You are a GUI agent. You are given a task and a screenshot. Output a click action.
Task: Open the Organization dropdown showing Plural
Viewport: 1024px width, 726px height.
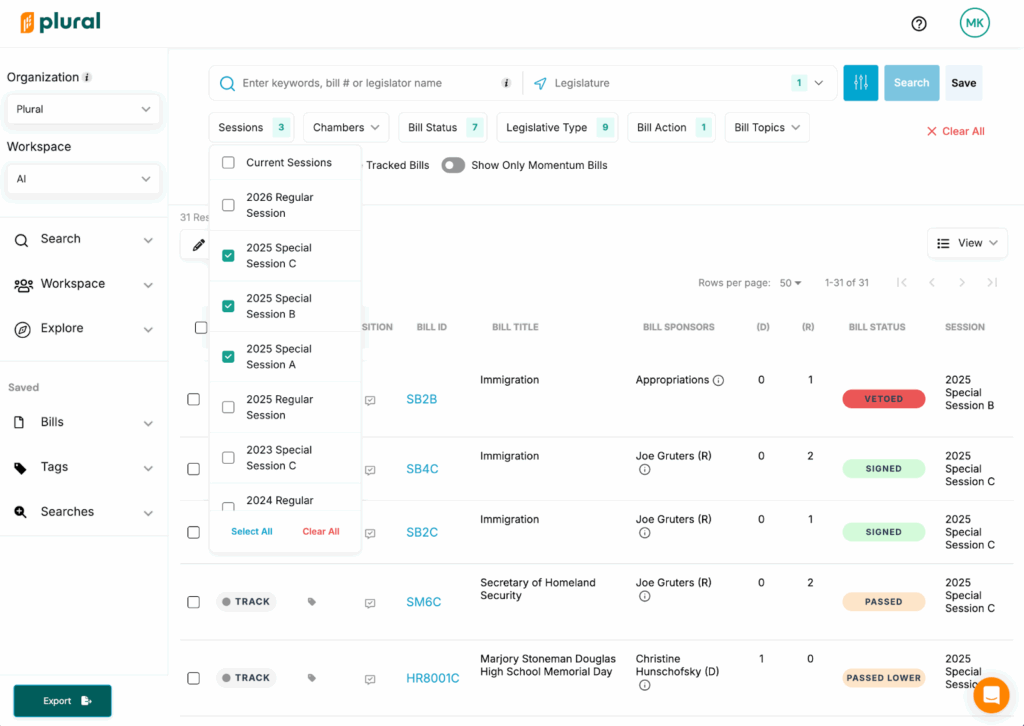(x=83, y=109)
